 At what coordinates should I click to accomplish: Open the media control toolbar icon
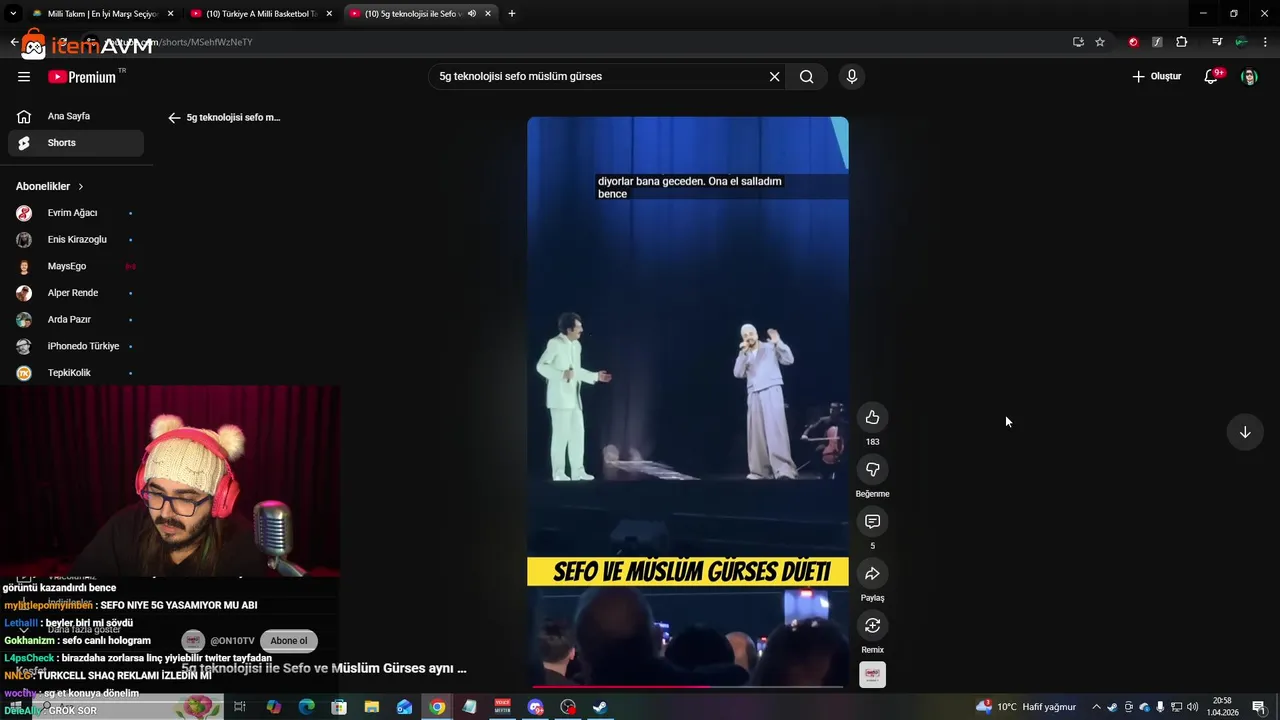(1217, 42)
